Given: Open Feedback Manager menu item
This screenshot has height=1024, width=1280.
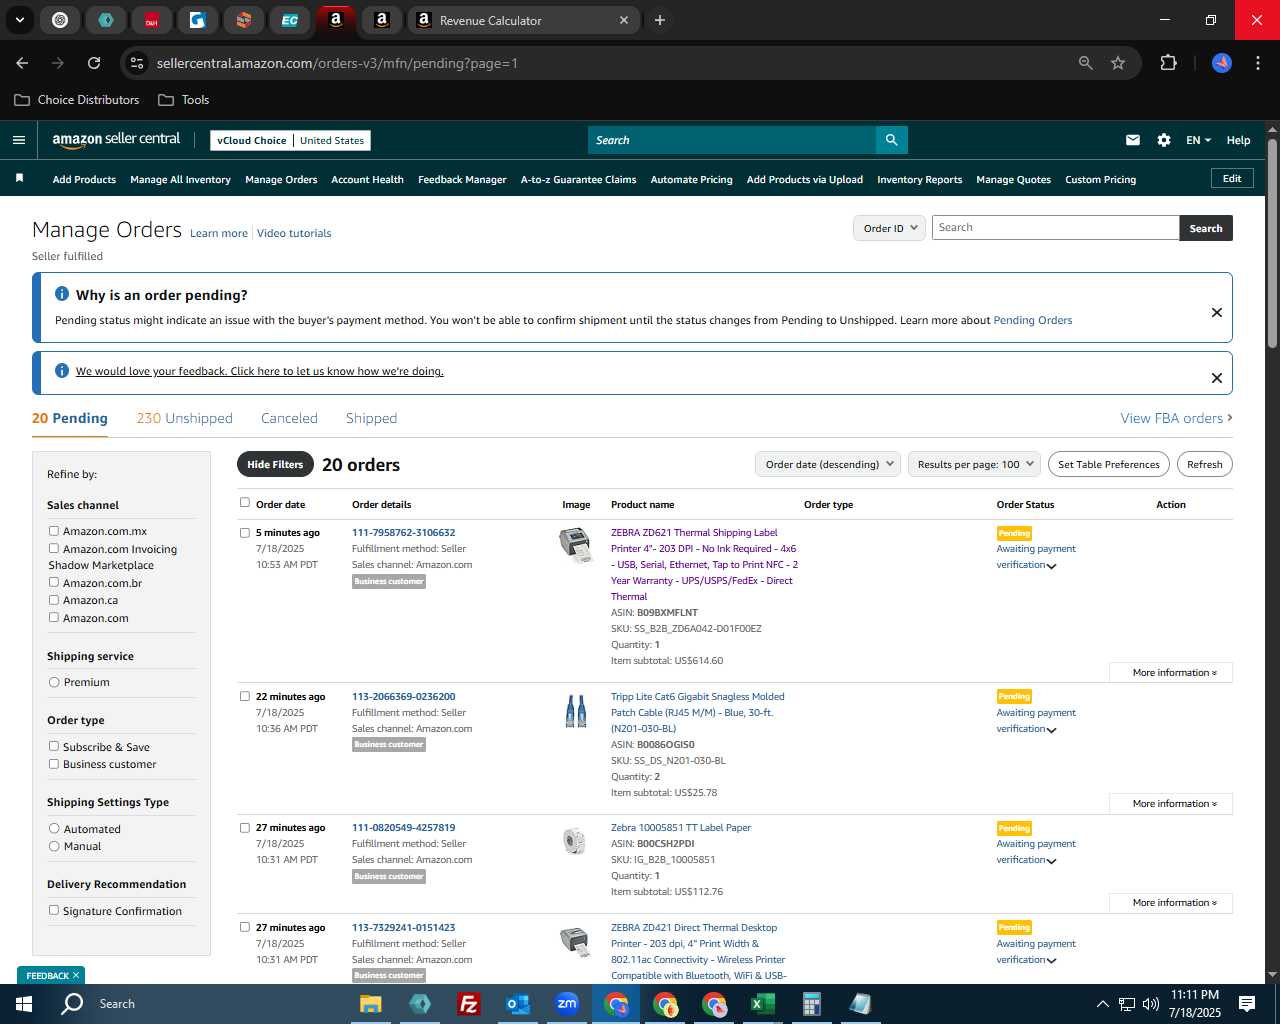Looking at the screenshot, I should click(462, 179).
